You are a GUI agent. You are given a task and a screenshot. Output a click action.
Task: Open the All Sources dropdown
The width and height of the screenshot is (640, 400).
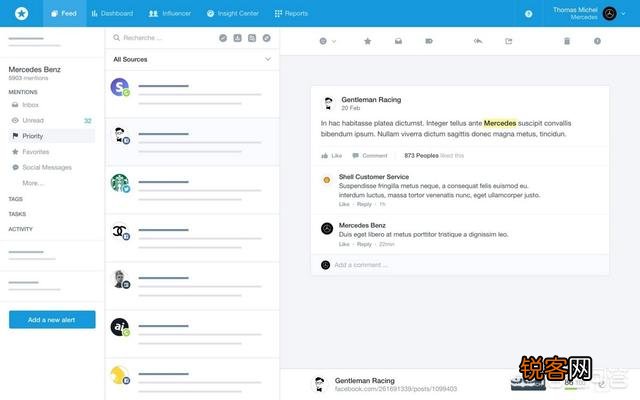(x=192, y=59)
